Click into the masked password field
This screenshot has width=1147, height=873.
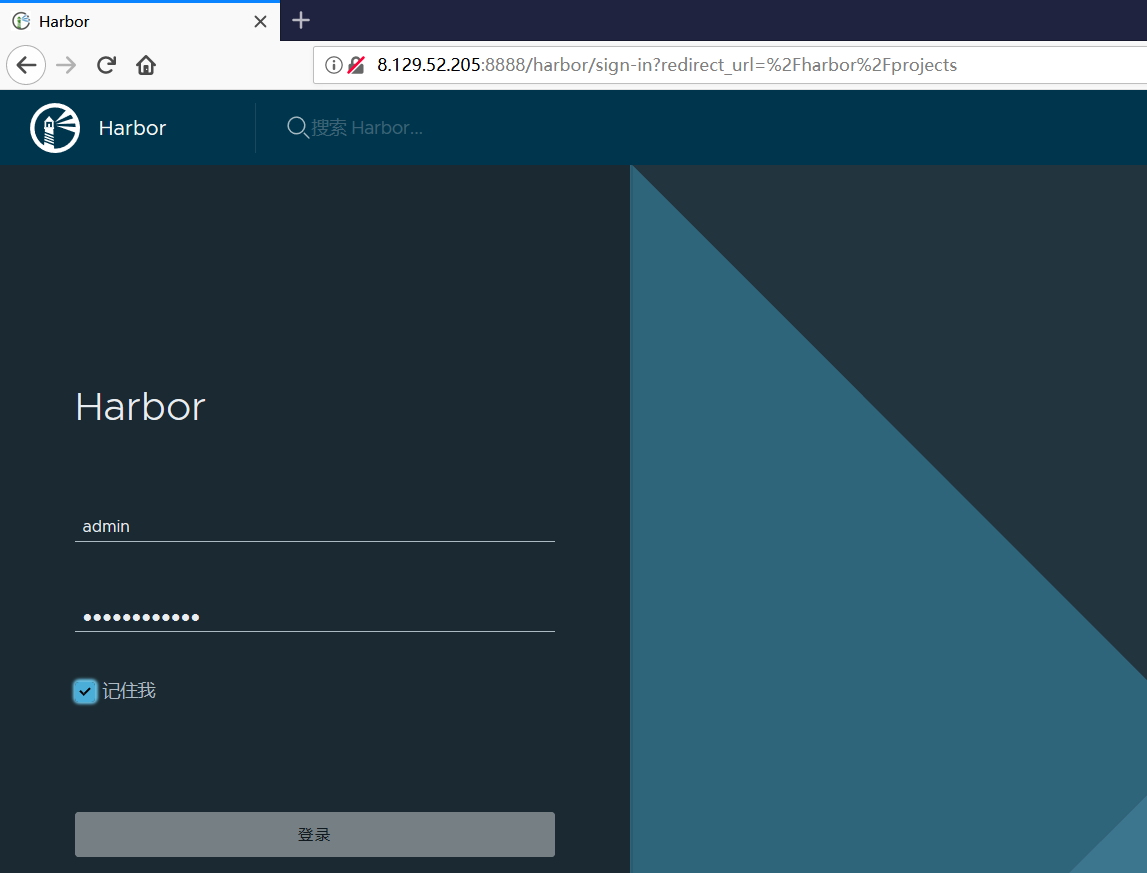pyautogui.click(x=314, y=617)
